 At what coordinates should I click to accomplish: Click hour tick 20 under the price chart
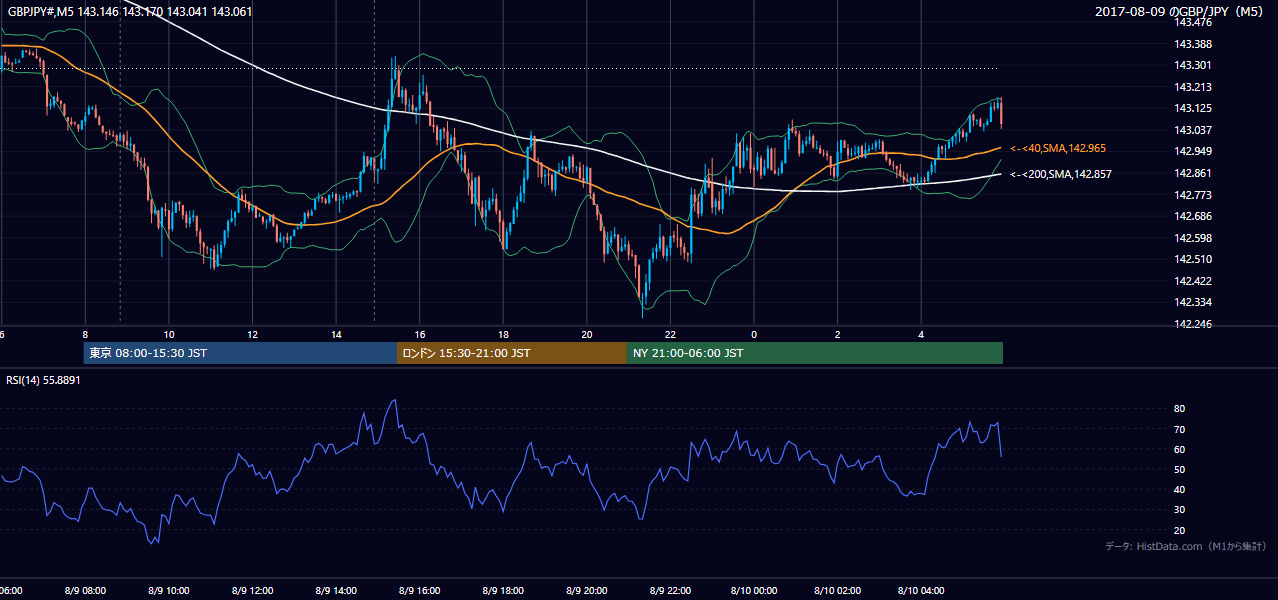coord(587,335)
